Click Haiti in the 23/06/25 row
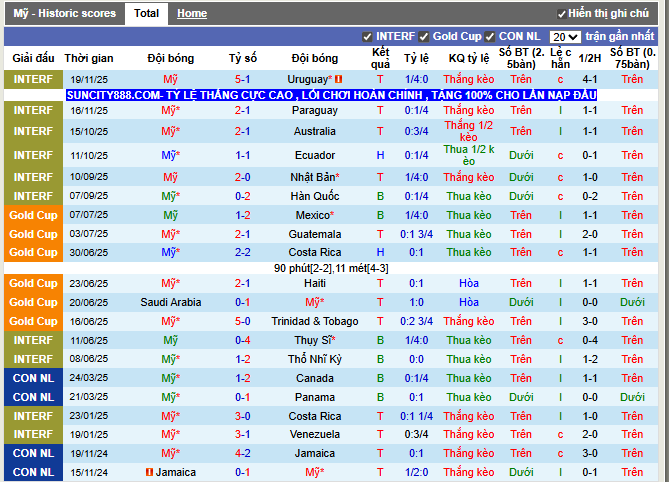 tap(315, 283)
